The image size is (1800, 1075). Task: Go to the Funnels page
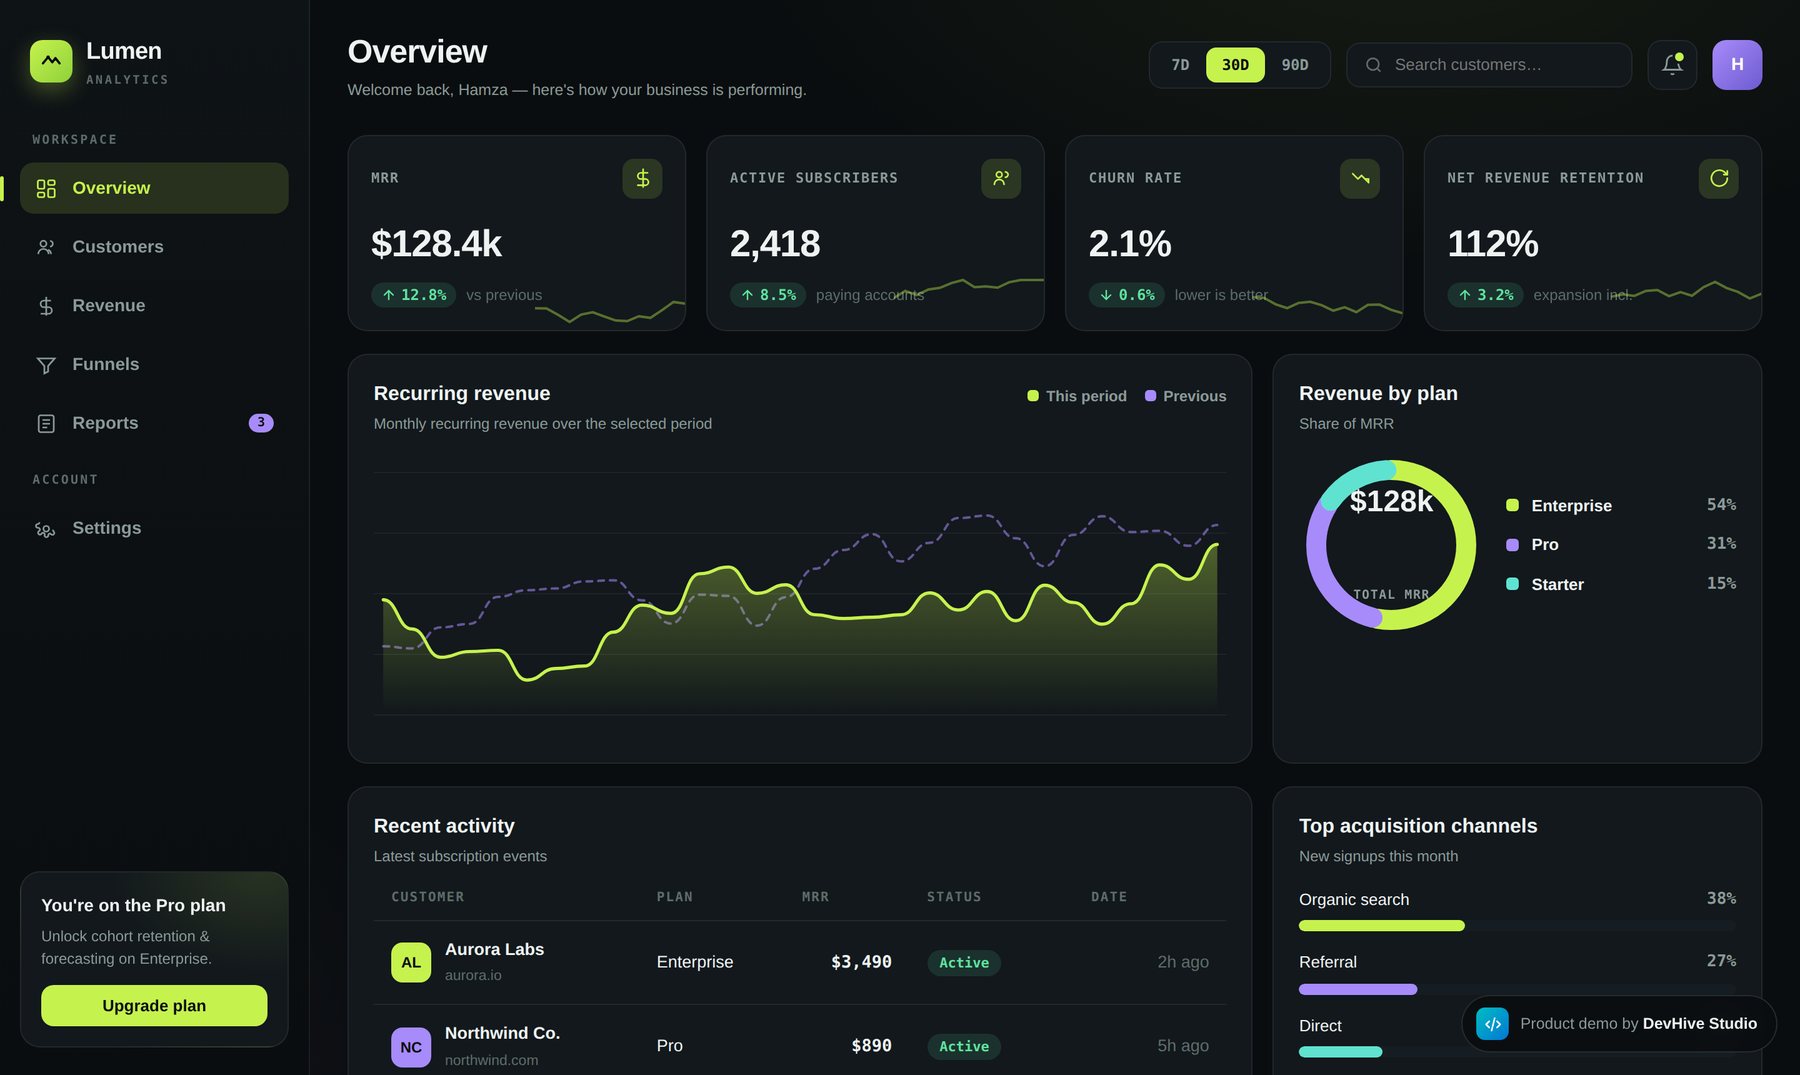point(154,365)
